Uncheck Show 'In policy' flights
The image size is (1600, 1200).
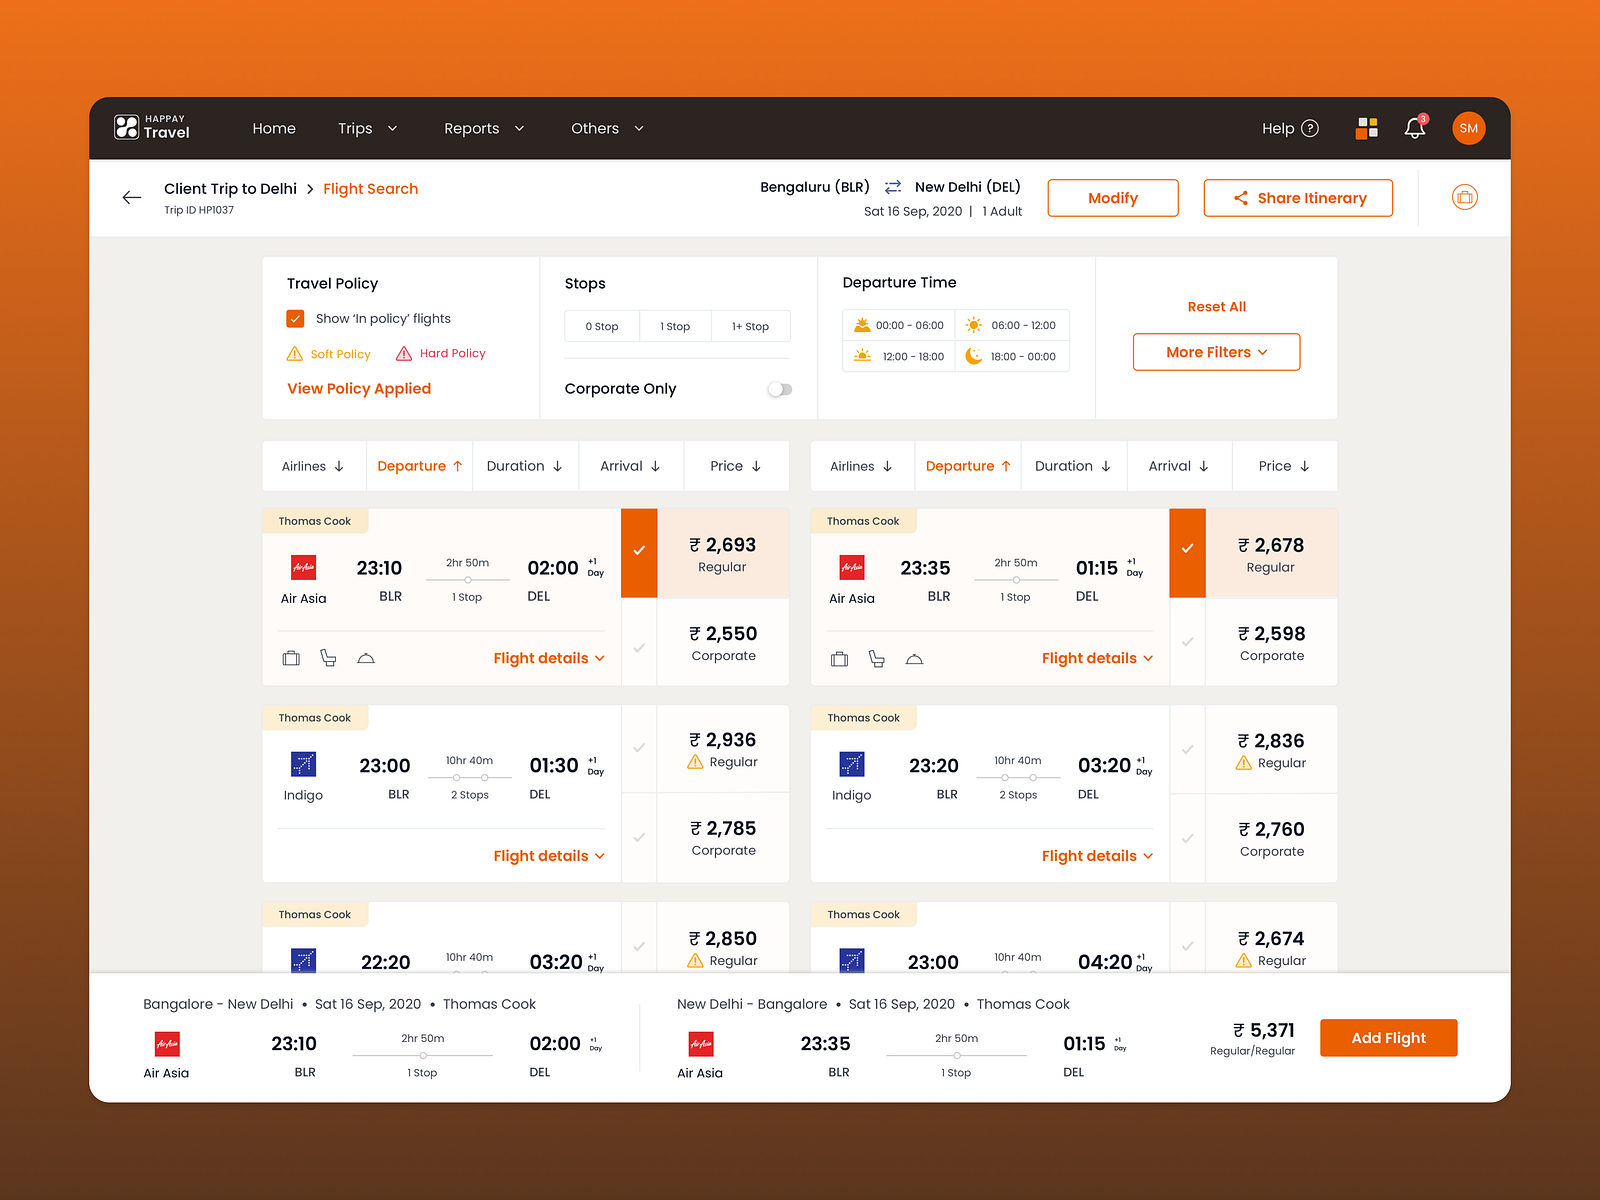pyautogui.click(x=295, y=318)
